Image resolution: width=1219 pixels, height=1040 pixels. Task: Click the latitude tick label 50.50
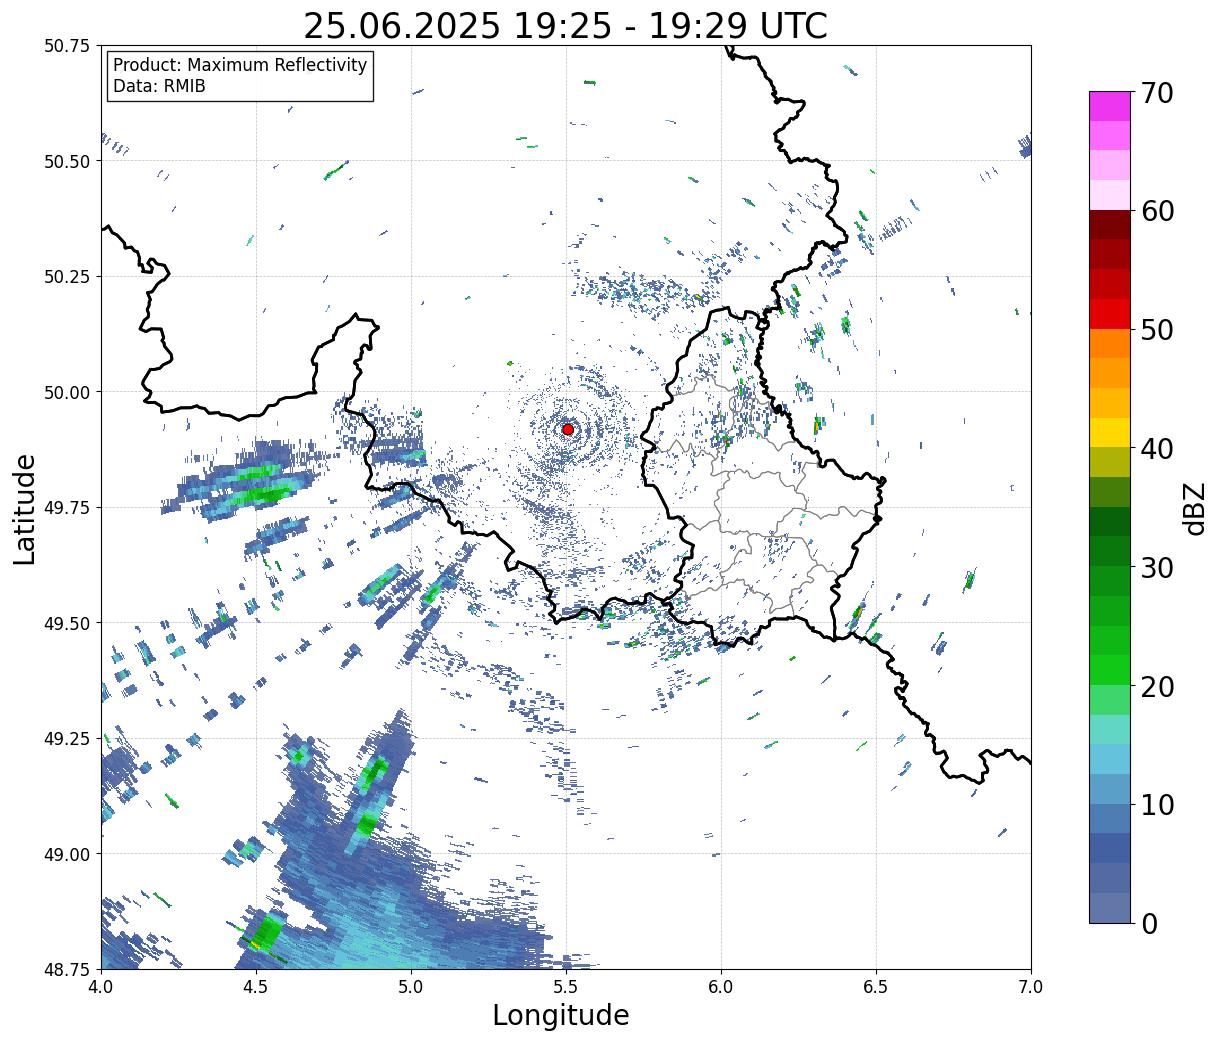click(67, 161)
